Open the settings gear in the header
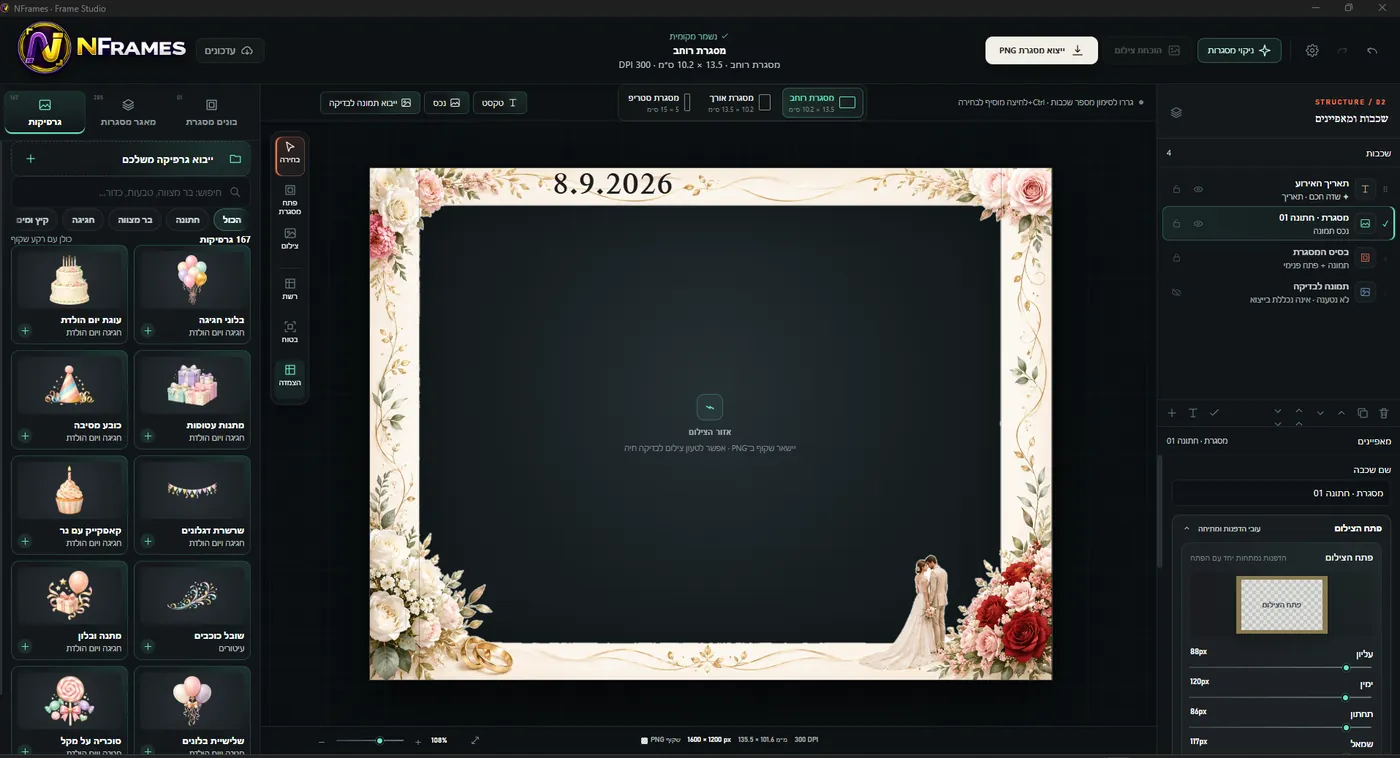The image size is (1400, 758). [1312, 50]
